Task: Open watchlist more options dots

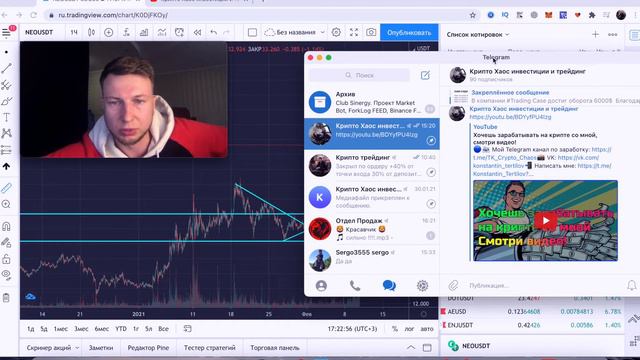Action: coord(613,35)
